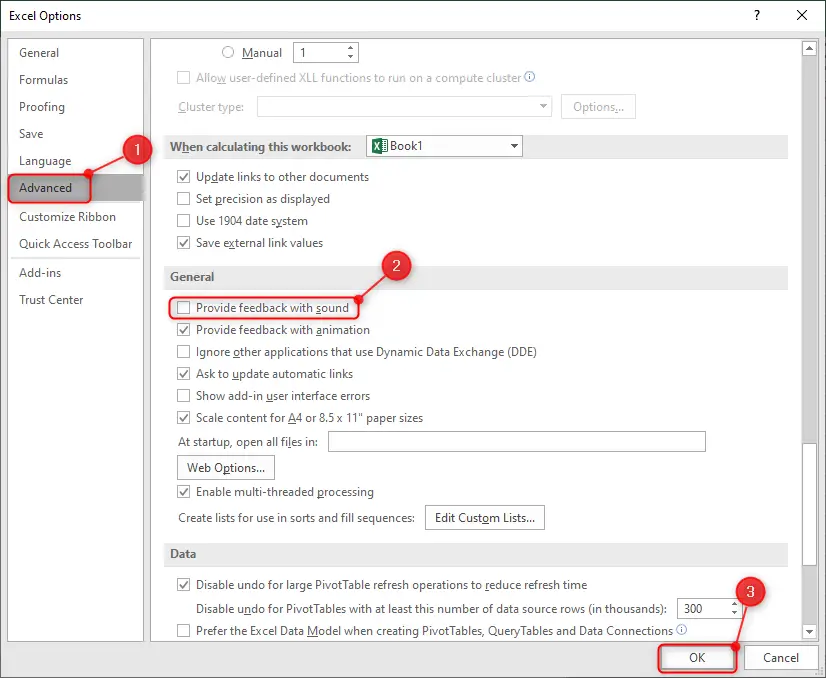The height and width of the screenshot is (678, 826).
Task: Check Set precision as displayed
Action: tap(184, 198)
